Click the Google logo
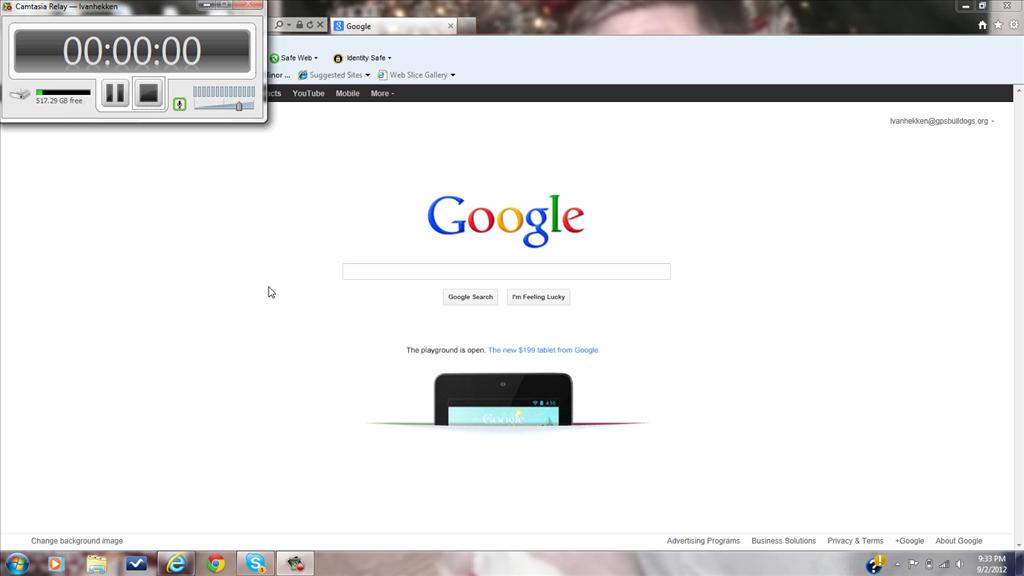 [x=505, y=220]
